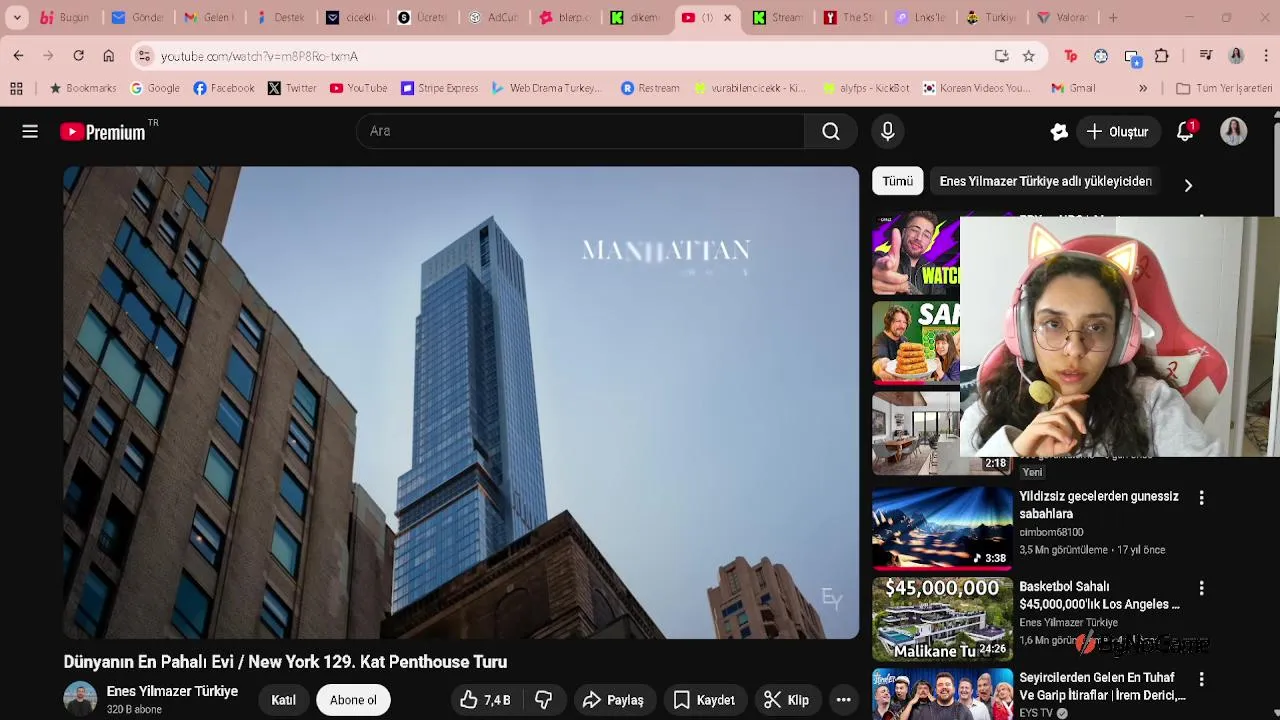Open the apps grid in bookmarks bar
Screen dimensions: 1280x720
[x=16, y=88]
